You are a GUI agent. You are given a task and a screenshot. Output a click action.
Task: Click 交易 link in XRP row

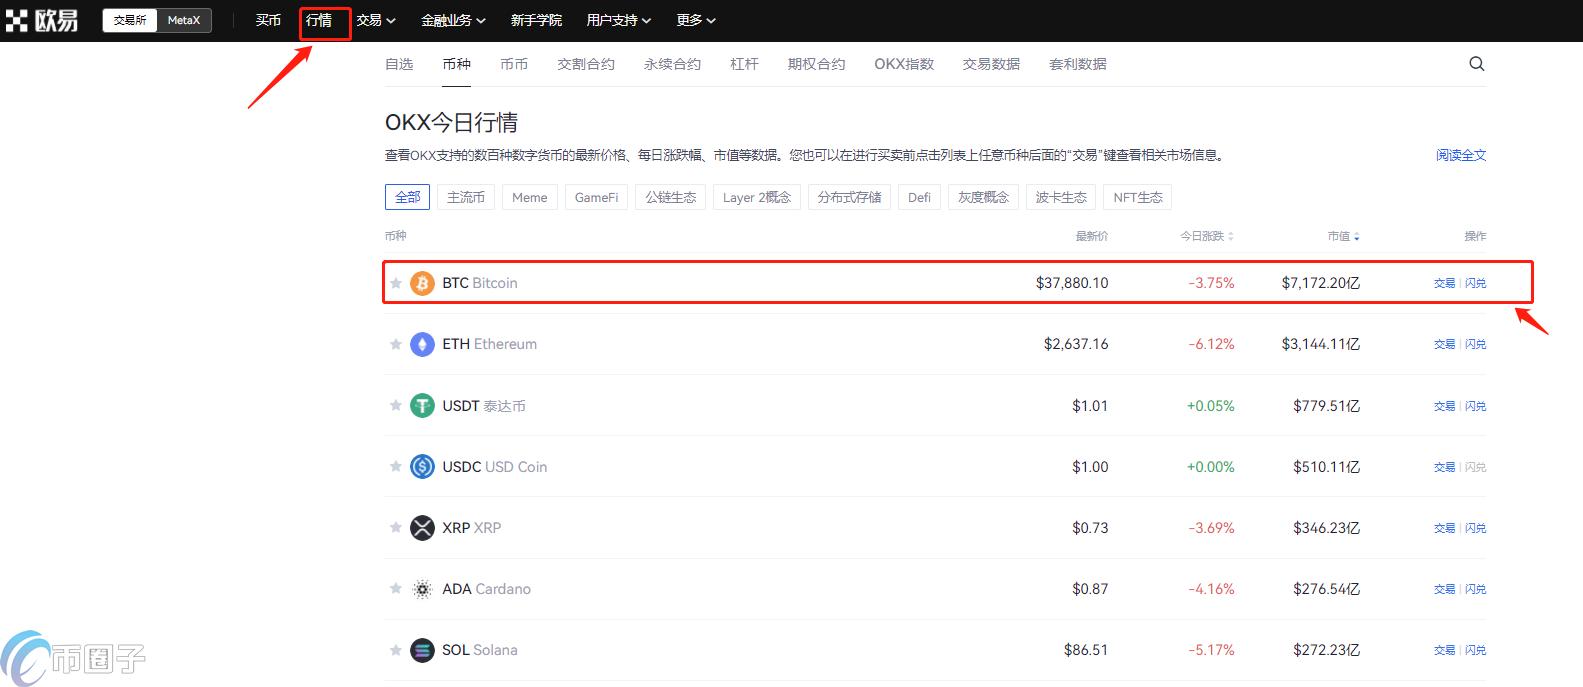1445,528
